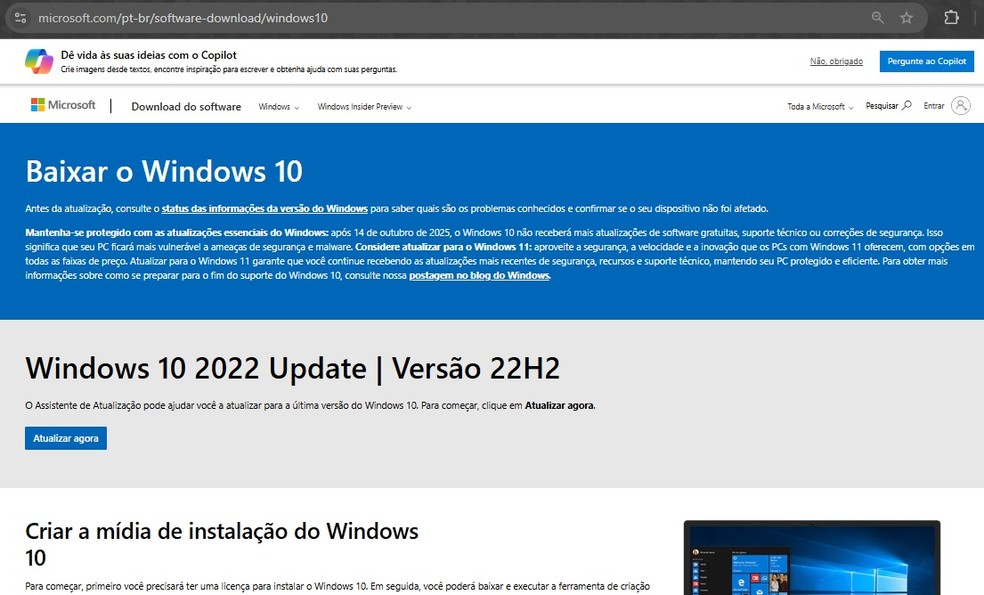984x595 pixels.
Task: Expand the Toda a Microsoft menu
Action: click(x=820, y=107)
